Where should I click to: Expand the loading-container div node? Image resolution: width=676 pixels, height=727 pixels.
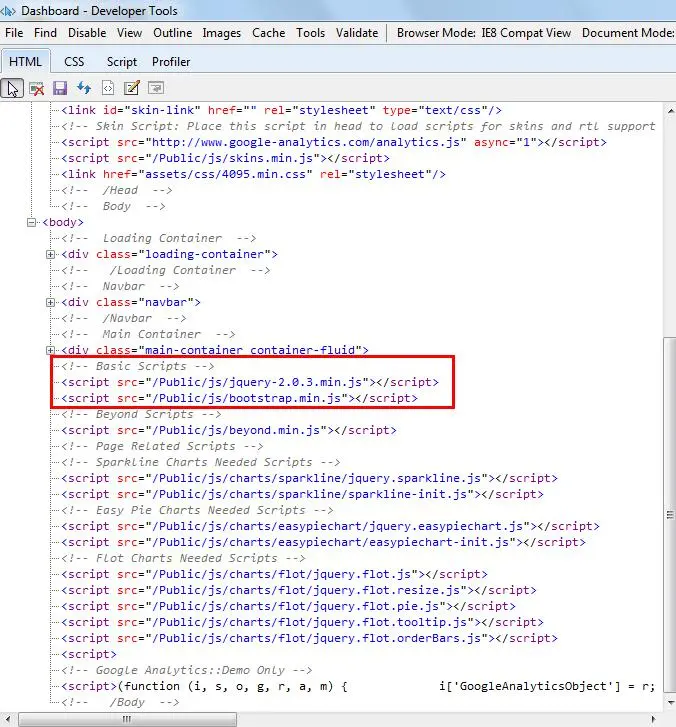pyautogui.click(x=51, y=255)
